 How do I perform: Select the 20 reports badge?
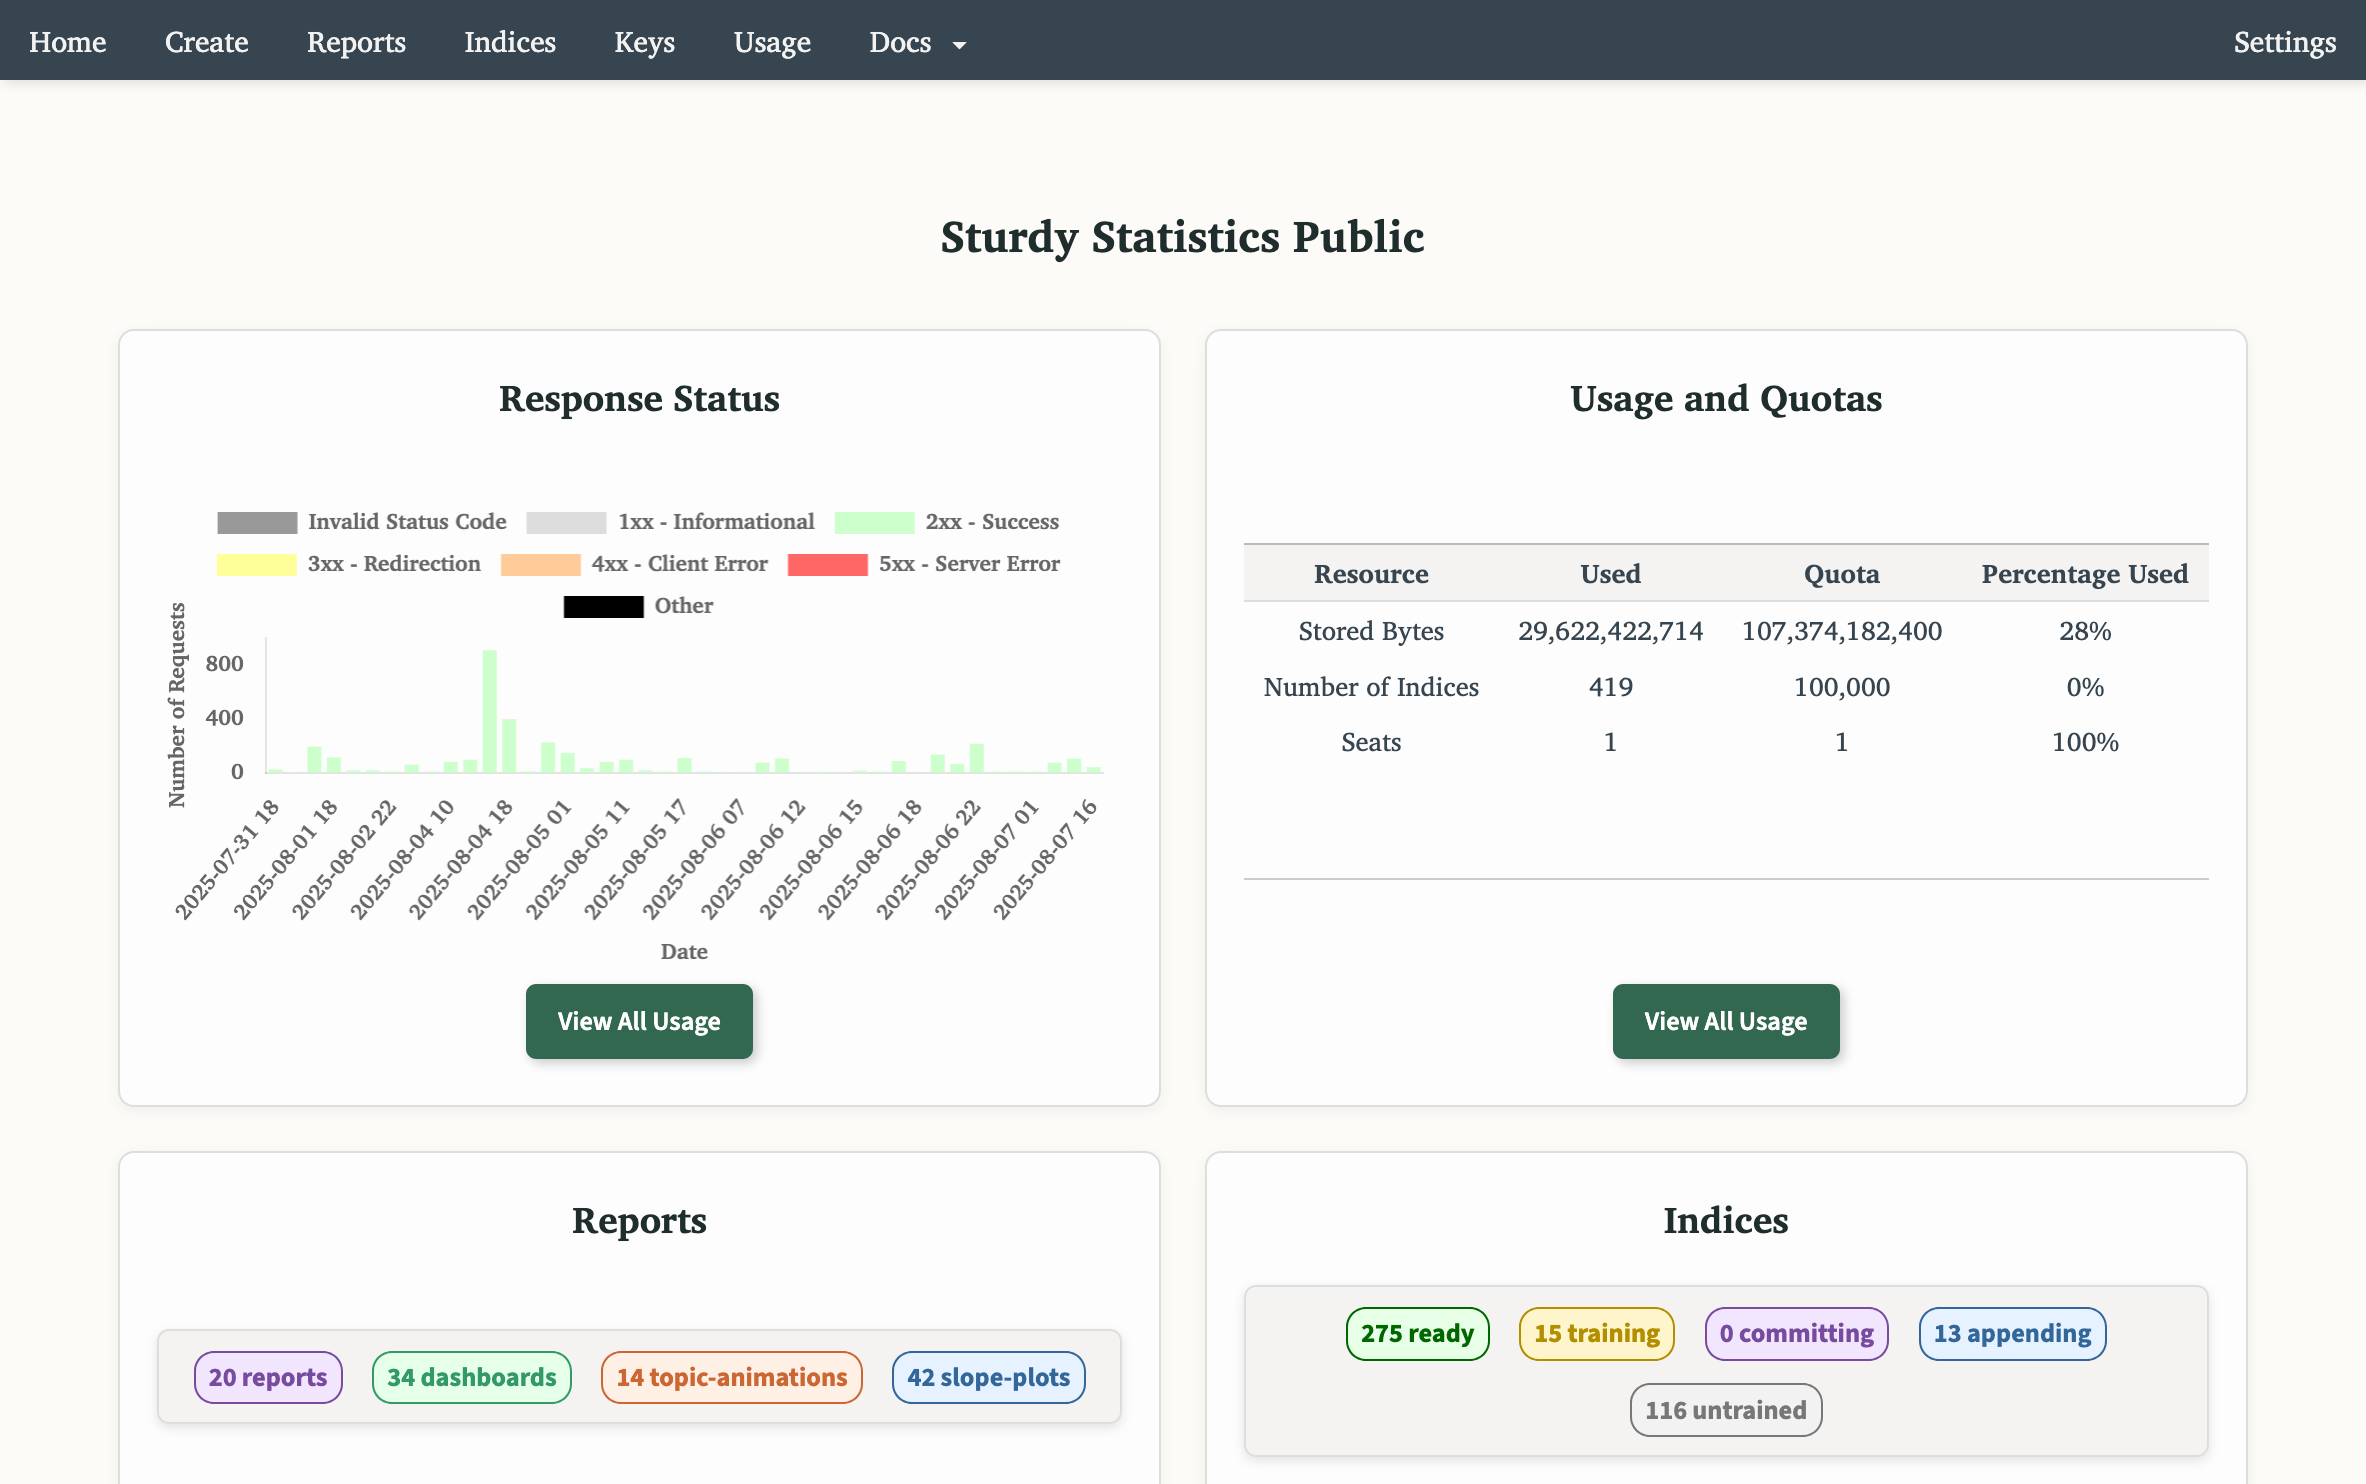[268, 1377]
